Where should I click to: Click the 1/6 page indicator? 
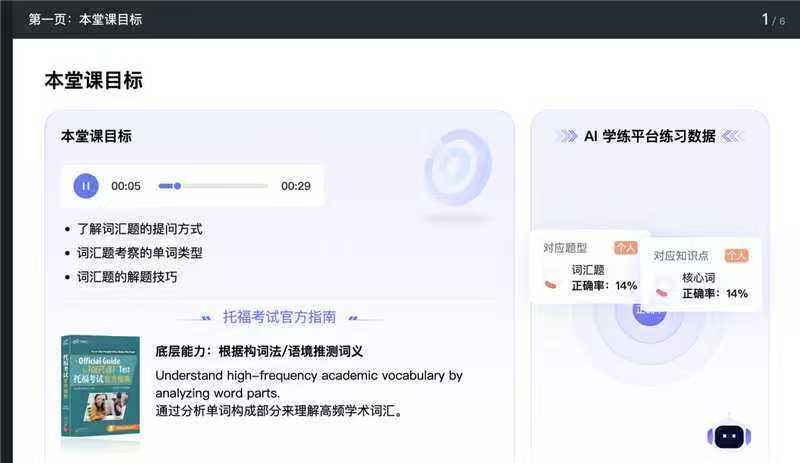pyautogui.click(x=773, y=19)
